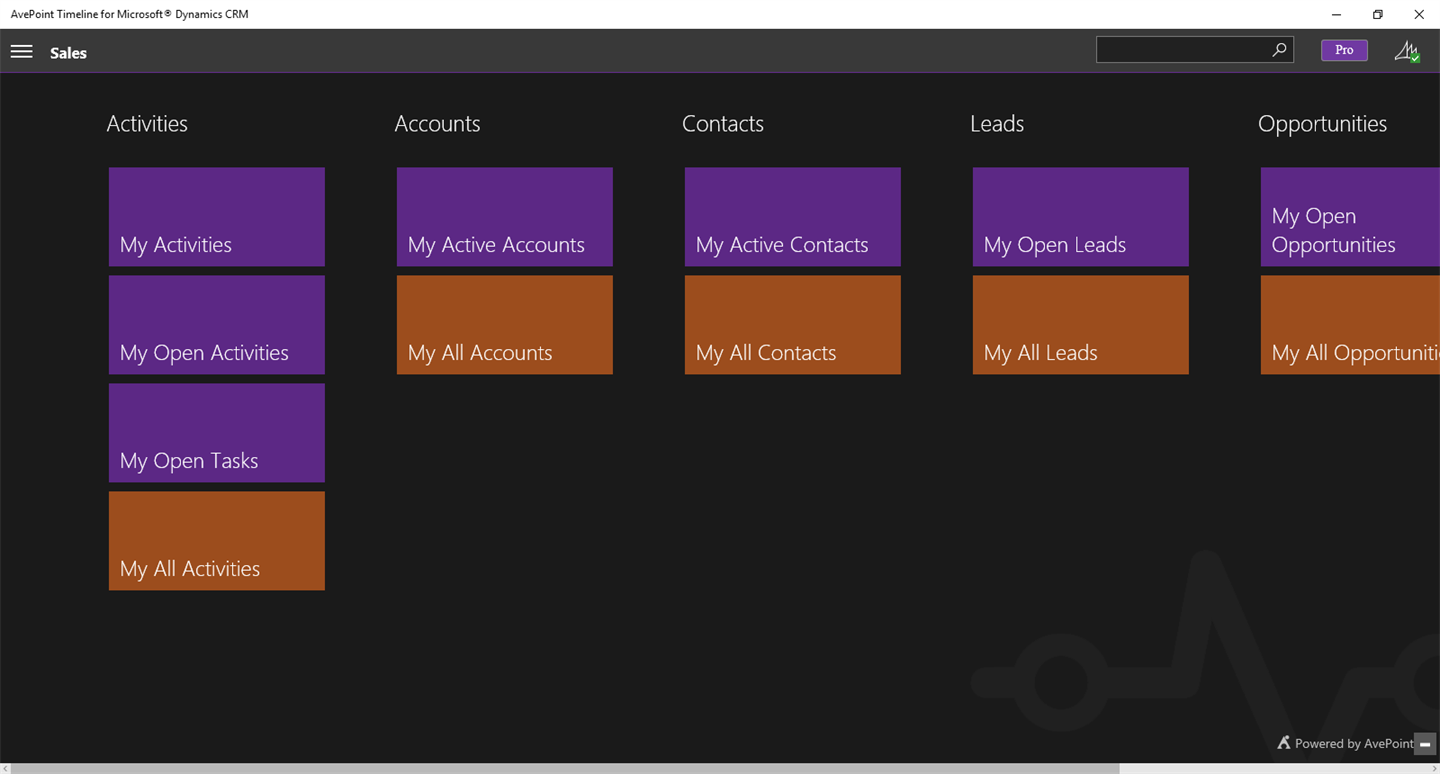The image size is (1440, 774).
Task: Open My Open Opportunities tile
Action: click(x=1350, y=216)
